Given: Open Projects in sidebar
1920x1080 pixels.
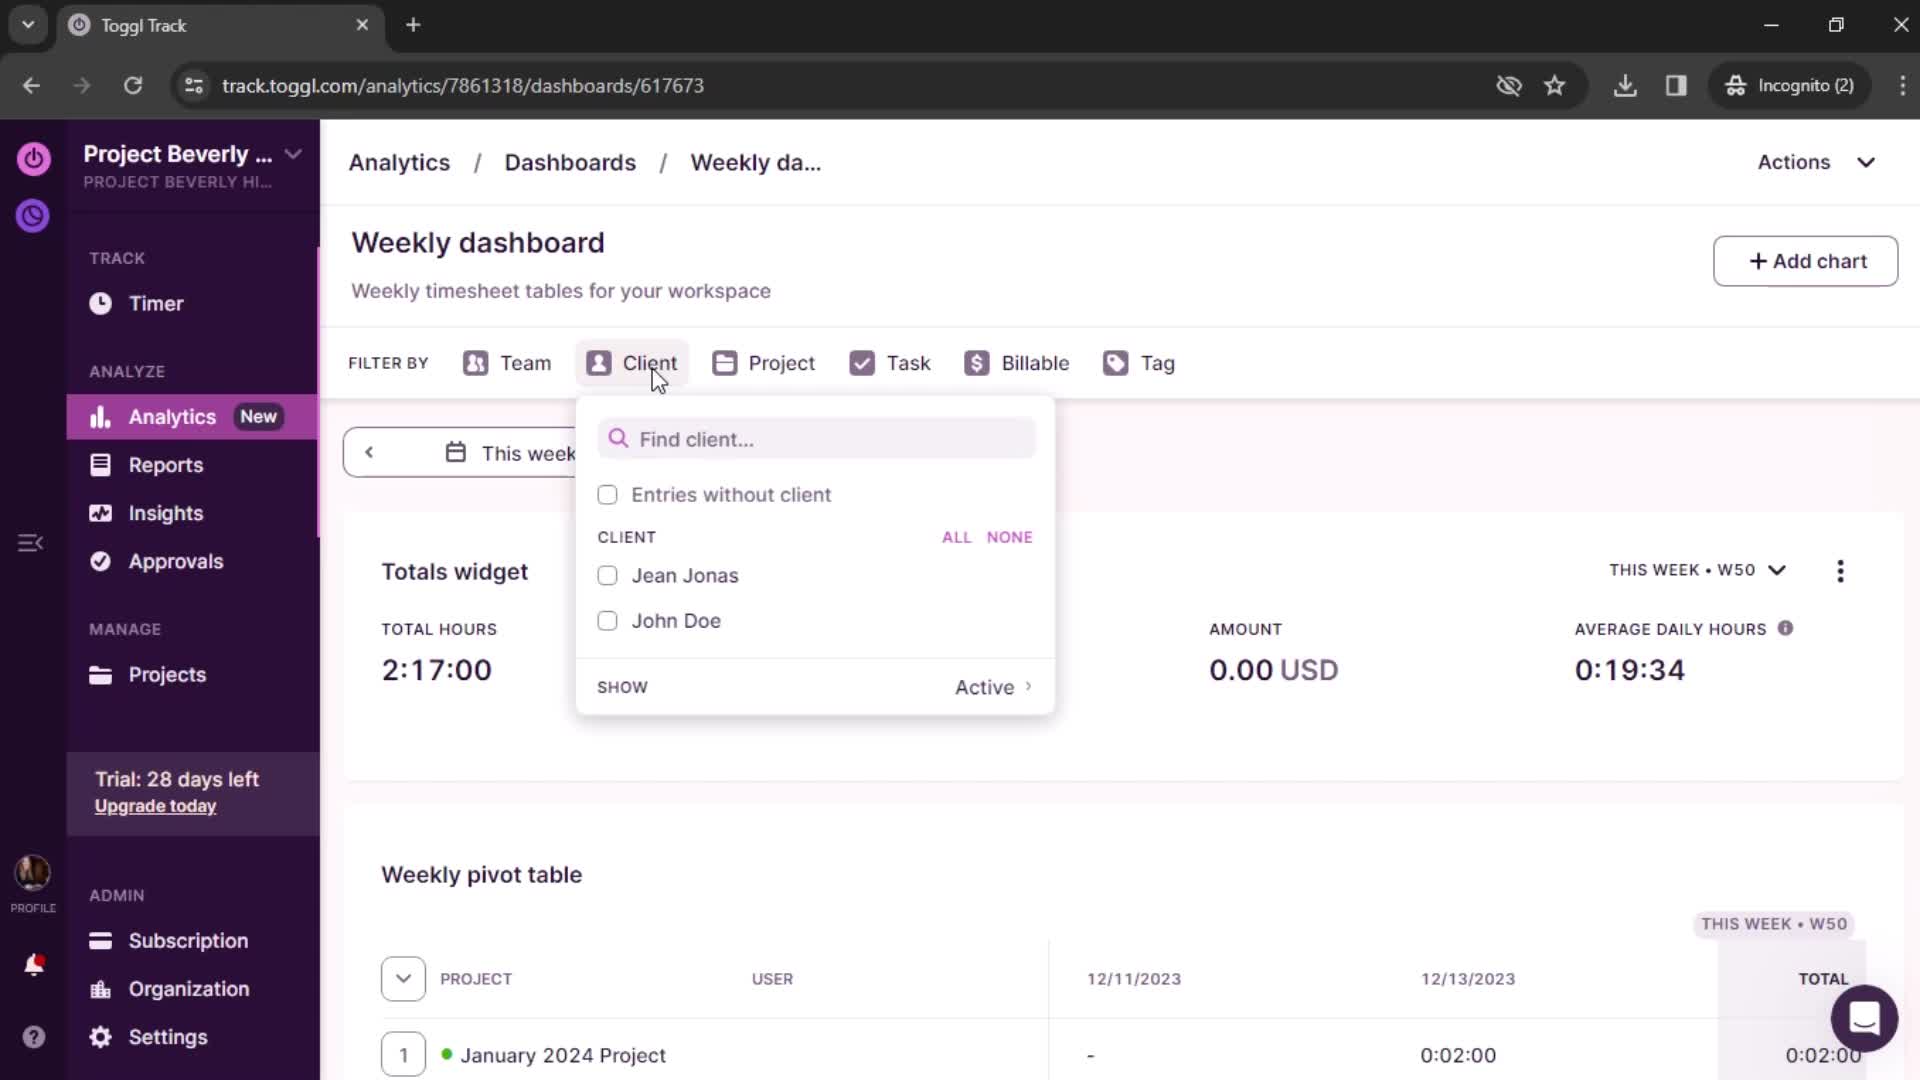Looking at the screenshot, I should click(x=166, y=674).
